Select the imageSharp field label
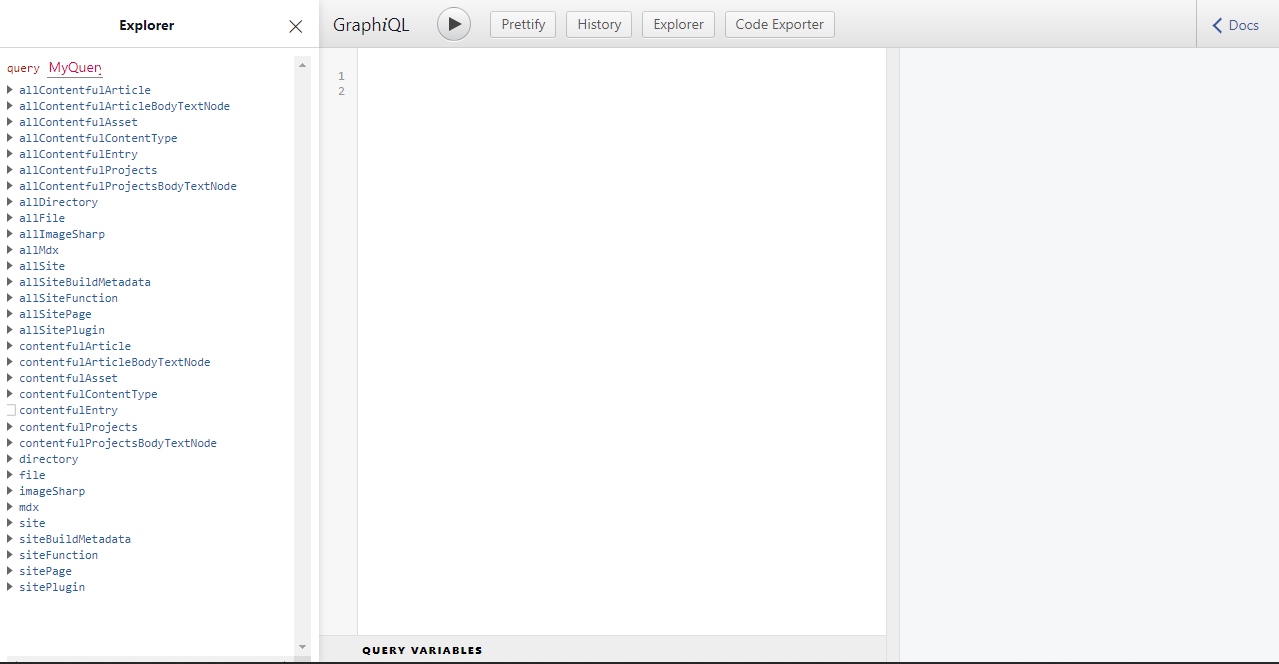Viewport: 1279px width, 664px height. coord(52,491)
